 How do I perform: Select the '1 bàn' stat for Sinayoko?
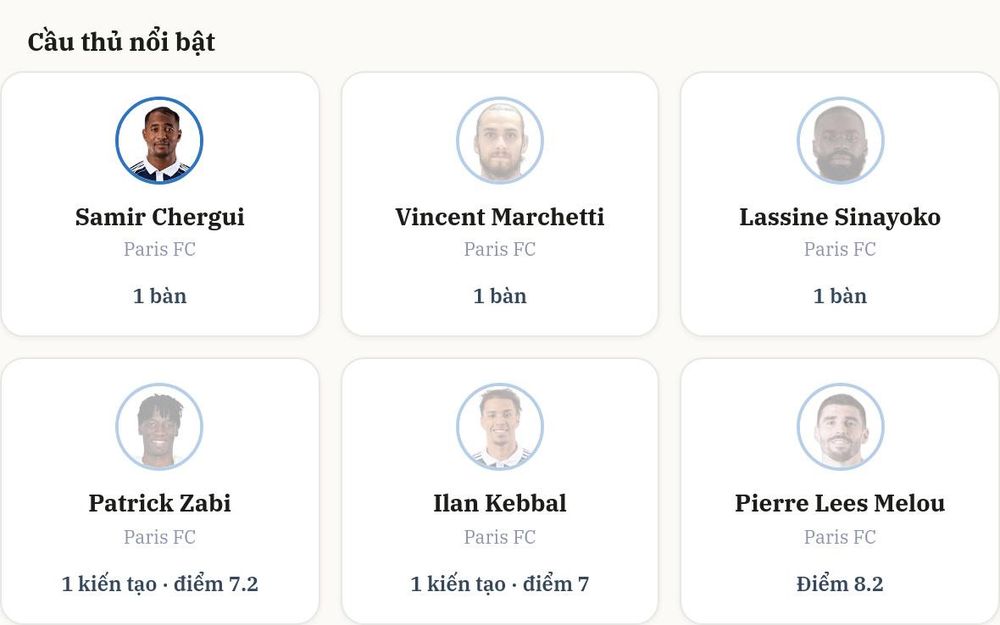840,296
